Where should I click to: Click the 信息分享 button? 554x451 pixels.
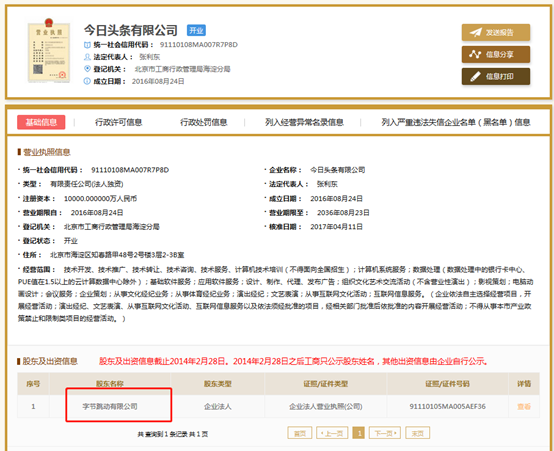pos(496,54)
